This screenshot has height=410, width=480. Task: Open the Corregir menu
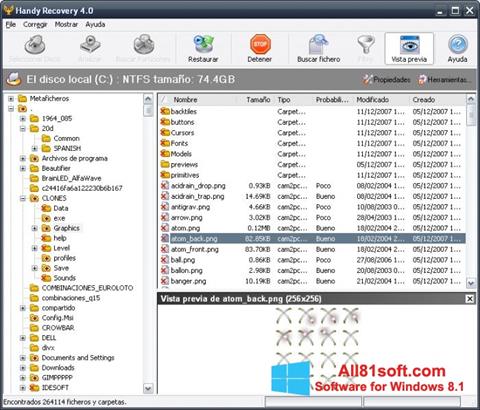point(35,24)
